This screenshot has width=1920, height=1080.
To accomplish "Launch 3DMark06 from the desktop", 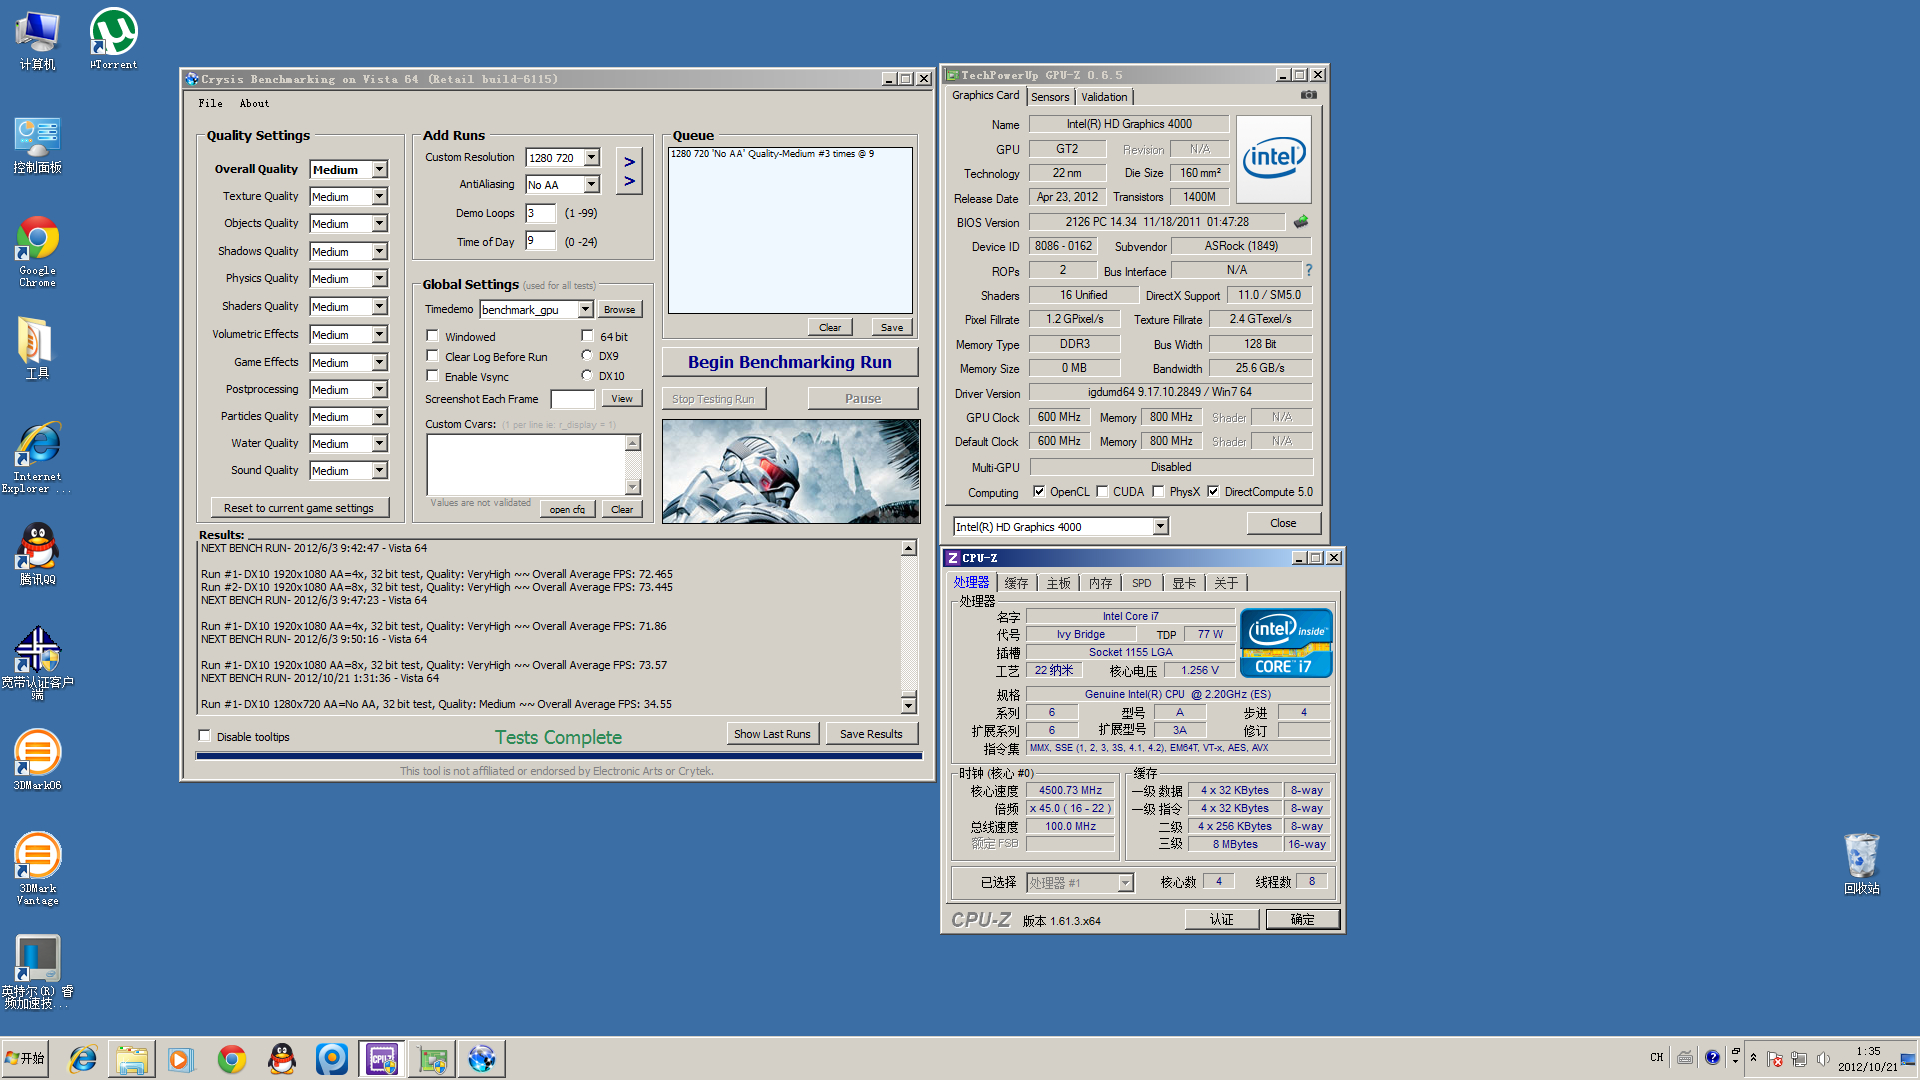I will (37, 759).
